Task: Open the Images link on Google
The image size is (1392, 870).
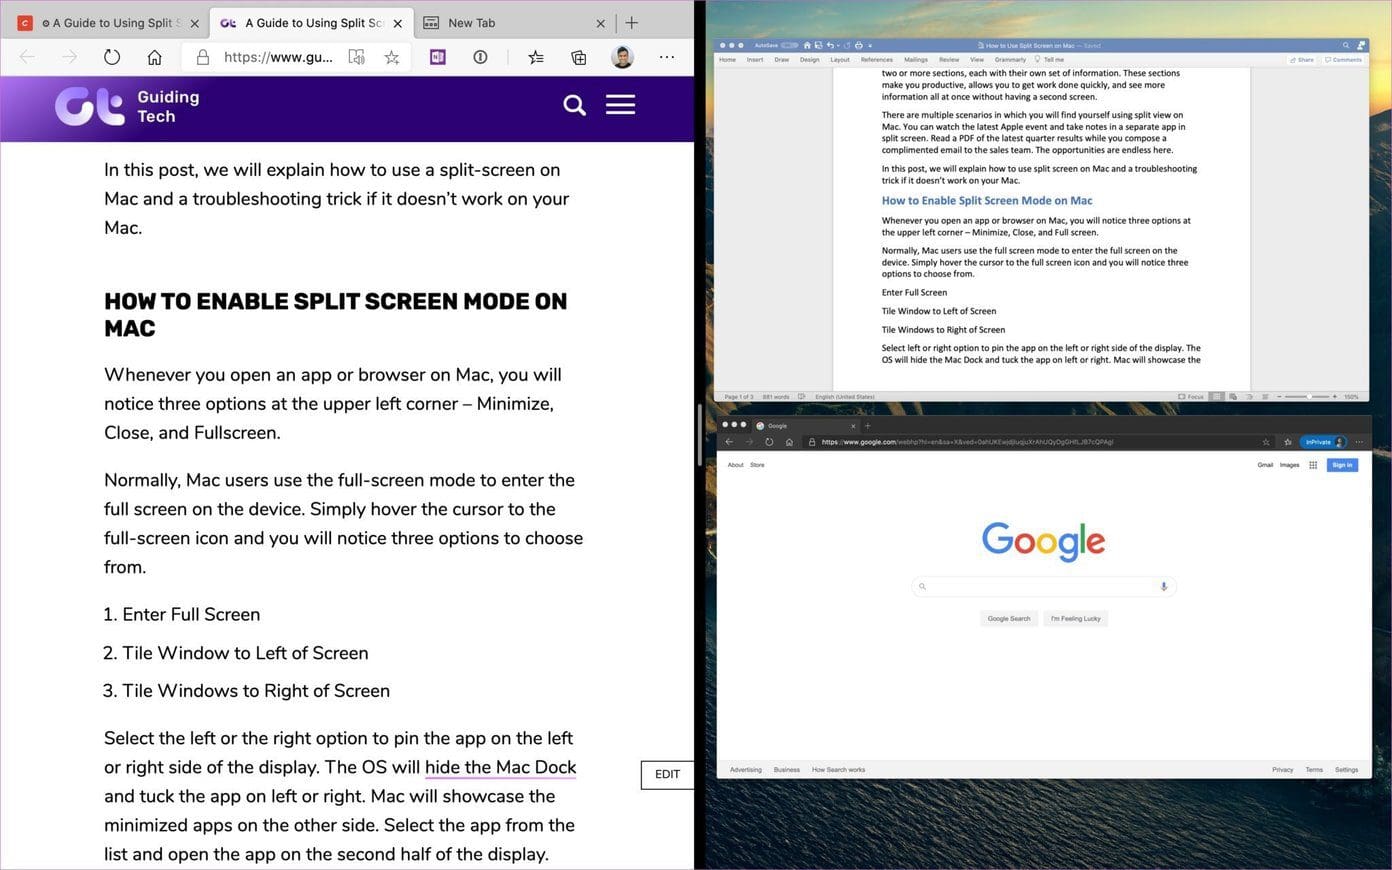Action: 1290,465
